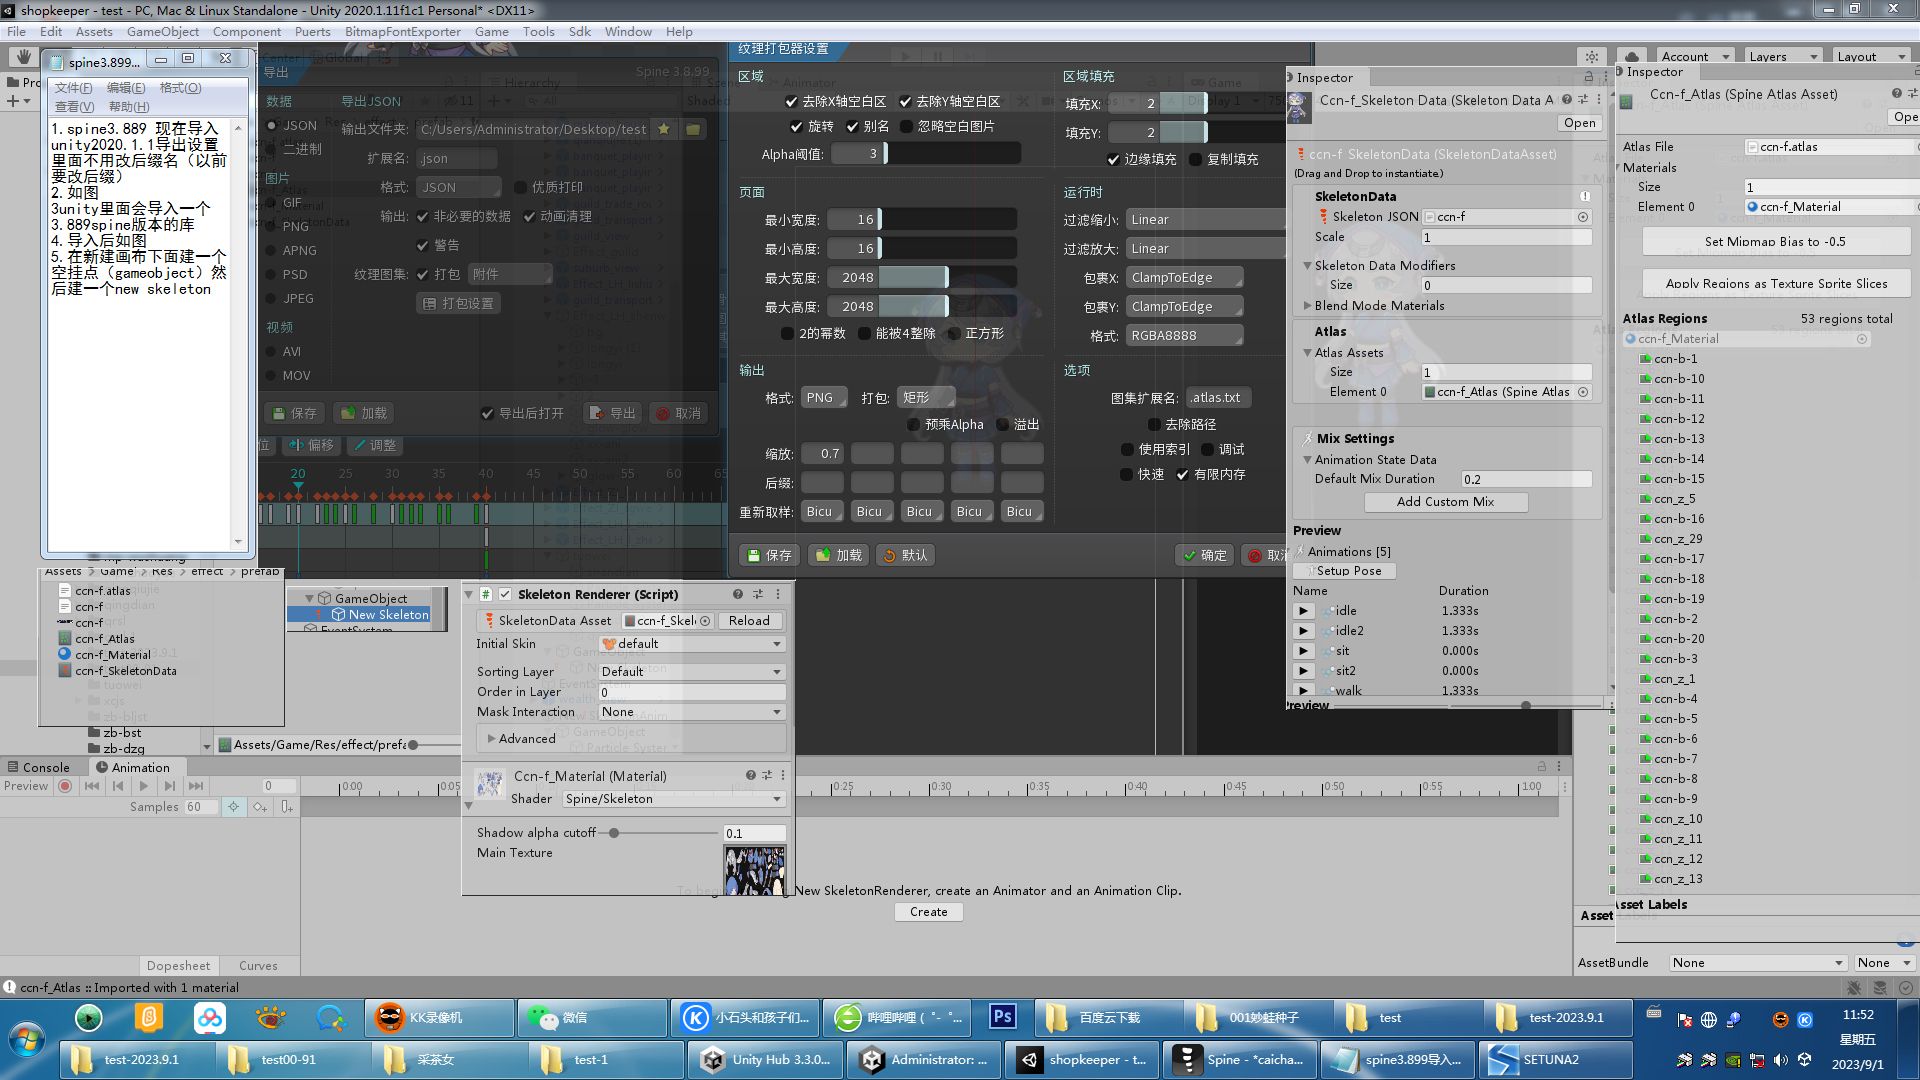Viewport: 1920px width, 1080px height.
Task: Toggle the 别名 alias checkbox
Action: pos(852,127)
